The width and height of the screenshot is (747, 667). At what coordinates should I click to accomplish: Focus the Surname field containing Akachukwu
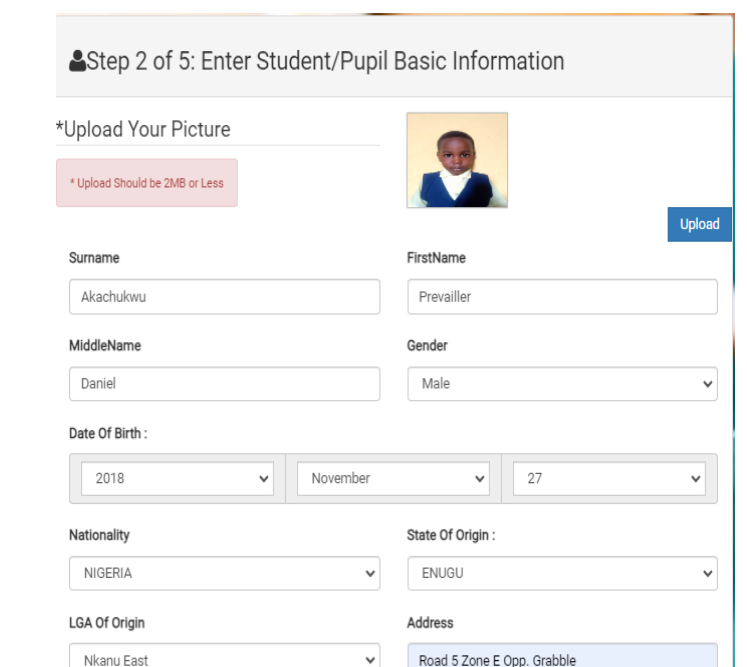(224, 297)
